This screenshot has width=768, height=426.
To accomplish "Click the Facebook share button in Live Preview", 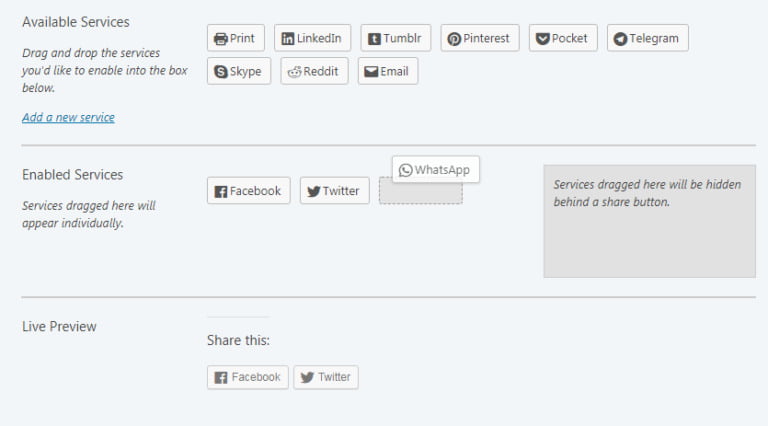I will [x=248, y=377].
